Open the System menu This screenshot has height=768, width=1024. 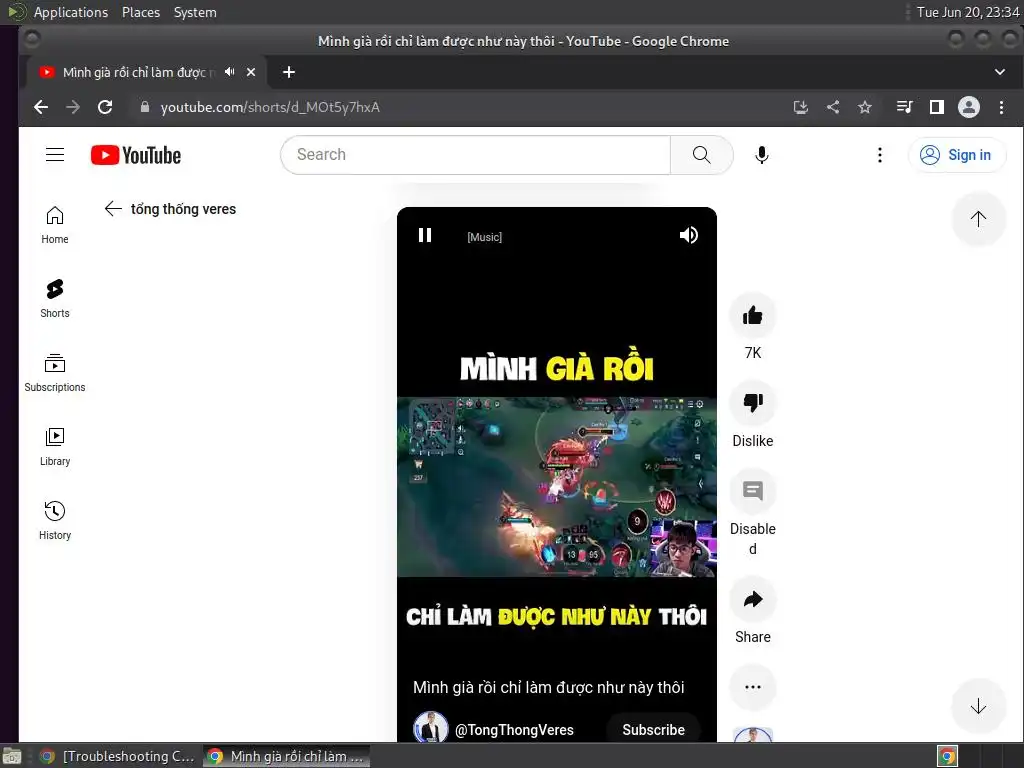pyautogui.click(x=195, y=12)
